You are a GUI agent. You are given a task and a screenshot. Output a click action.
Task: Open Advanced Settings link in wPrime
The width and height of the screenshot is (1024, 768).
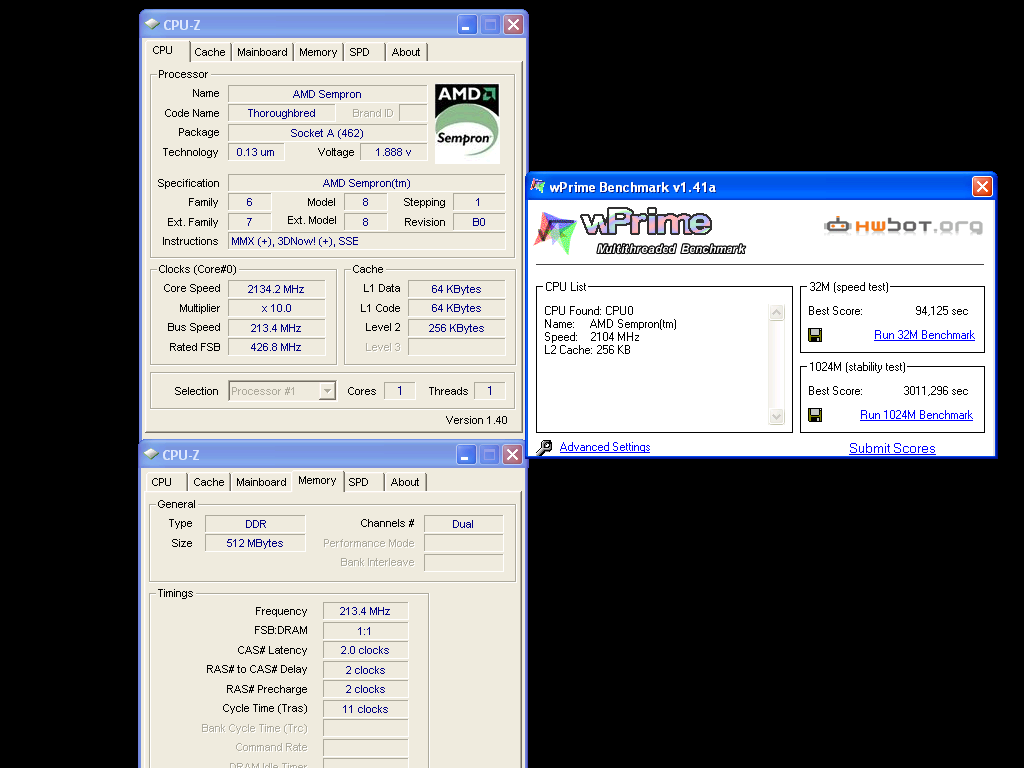pos(605,447)
